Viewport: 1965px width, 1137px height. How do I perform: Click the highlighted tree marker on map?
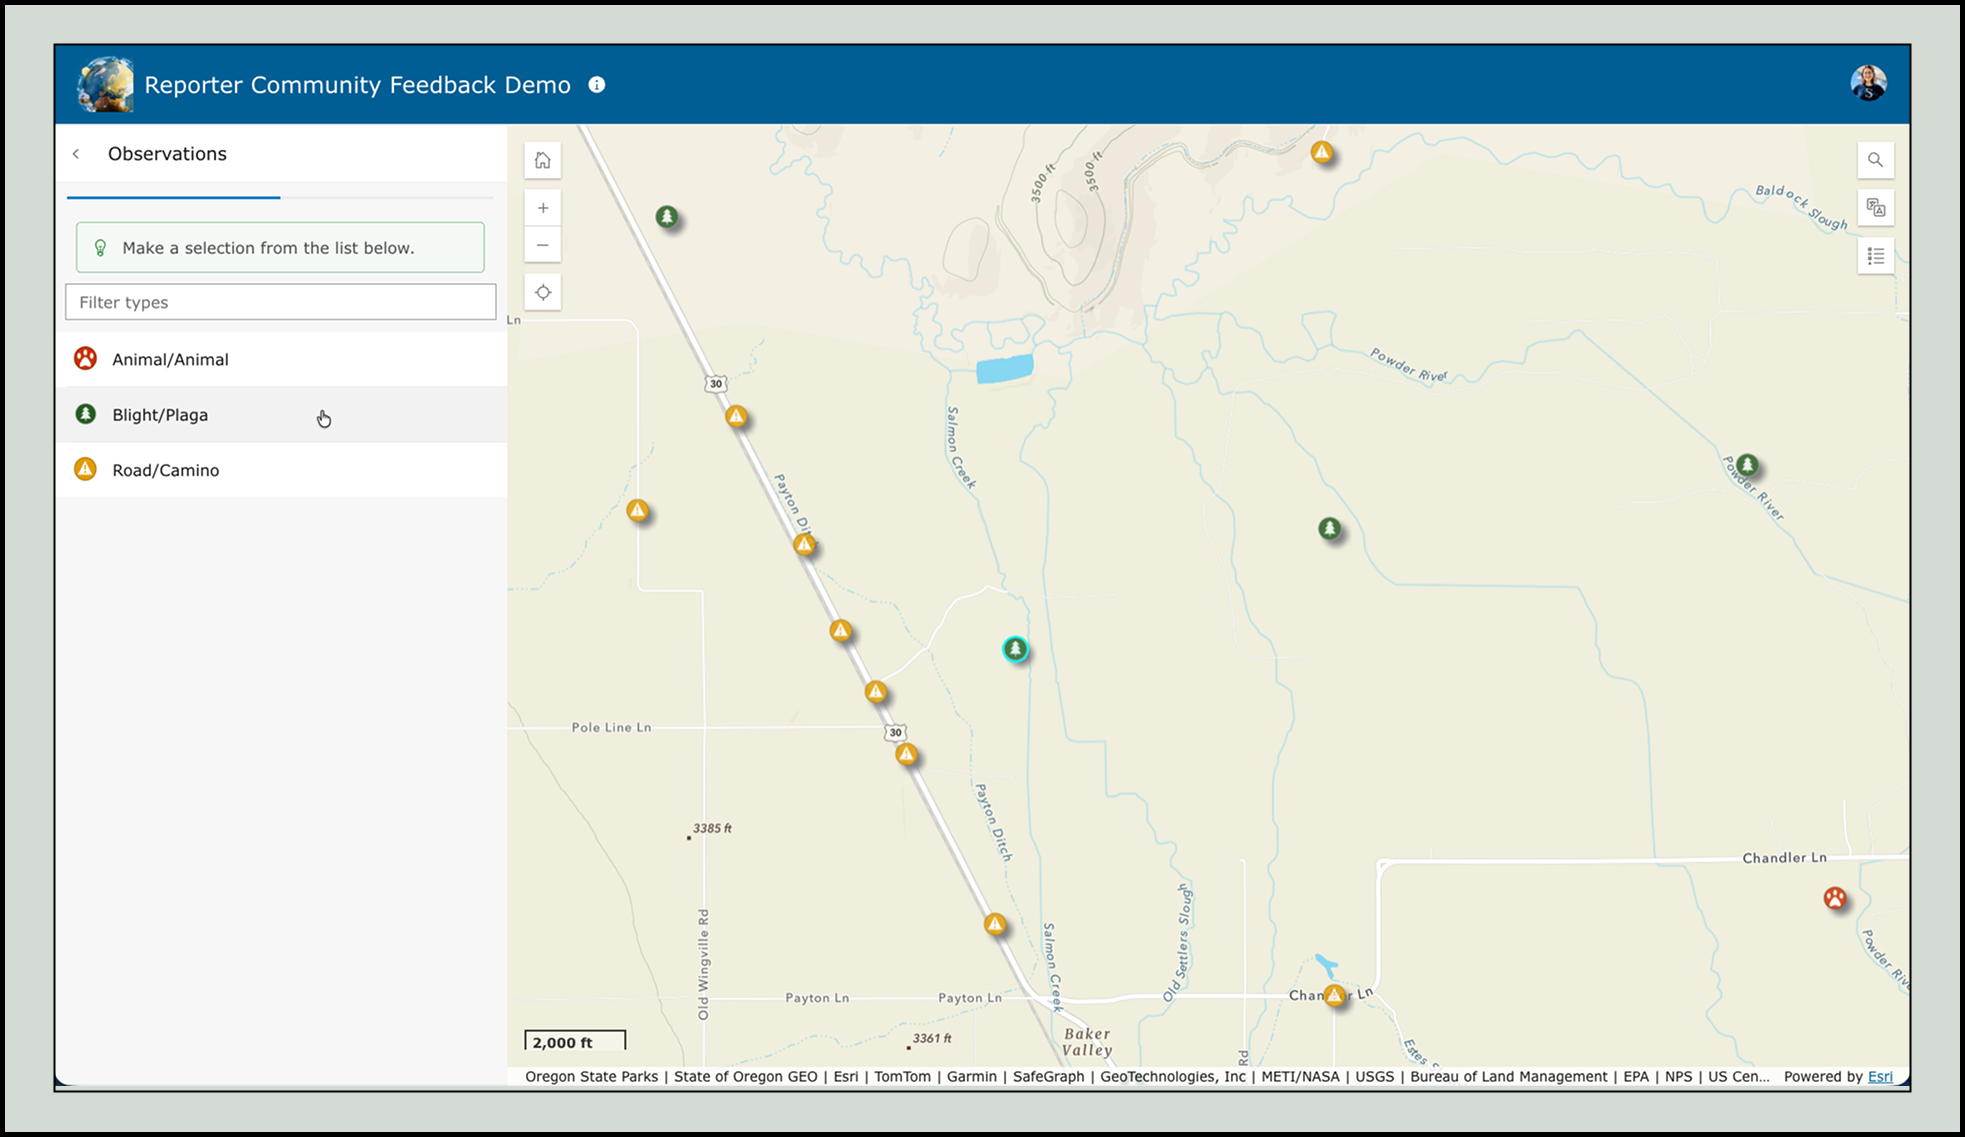tap(1015, 650)
